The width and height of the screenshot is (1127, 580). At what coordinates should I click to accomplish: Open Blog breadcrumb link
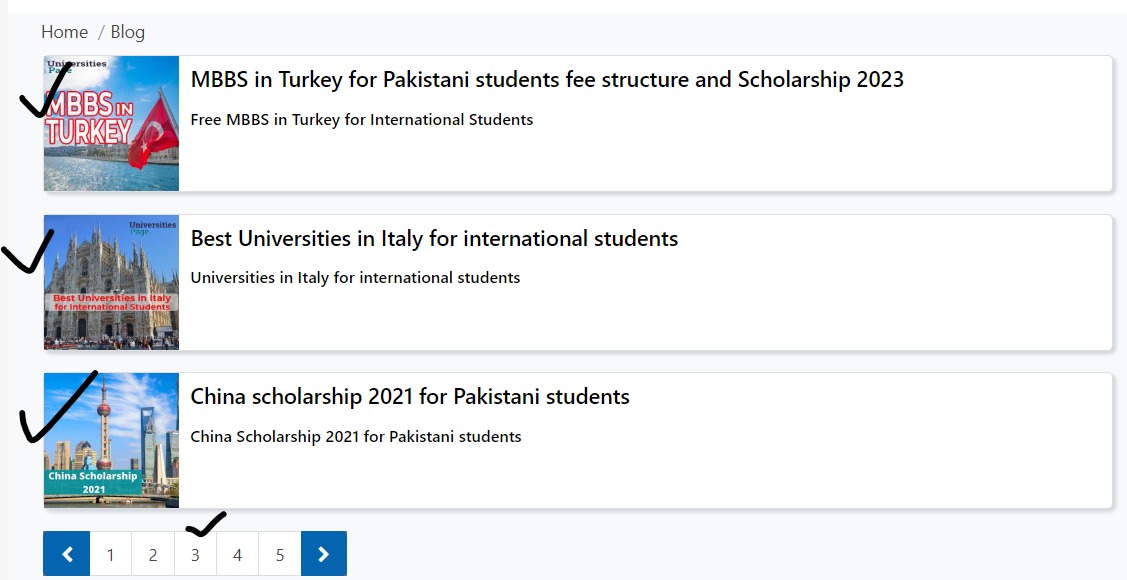point(127,32)
